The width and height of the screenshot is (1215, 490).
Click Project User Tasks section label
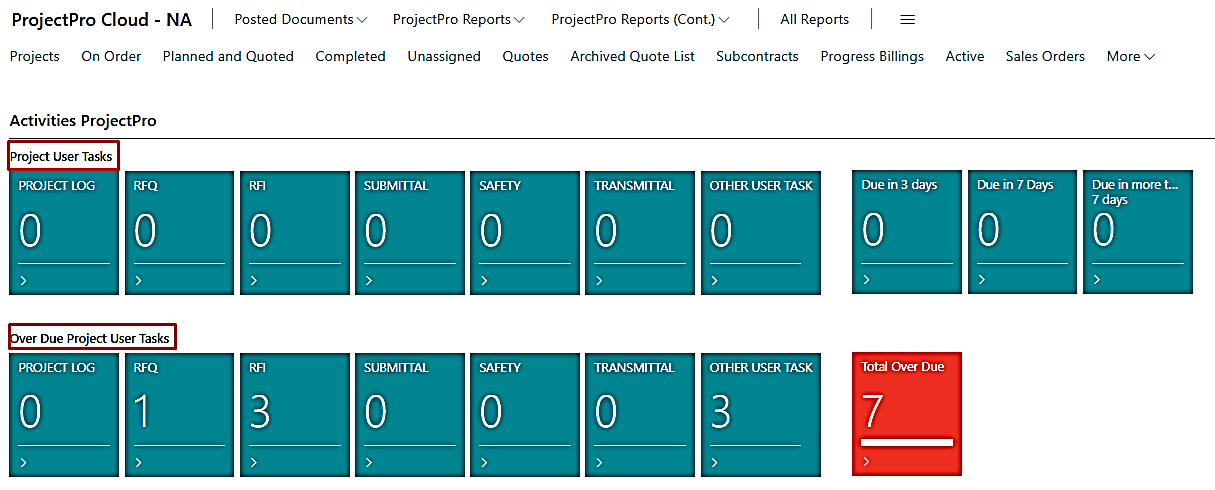pos(61,156)
